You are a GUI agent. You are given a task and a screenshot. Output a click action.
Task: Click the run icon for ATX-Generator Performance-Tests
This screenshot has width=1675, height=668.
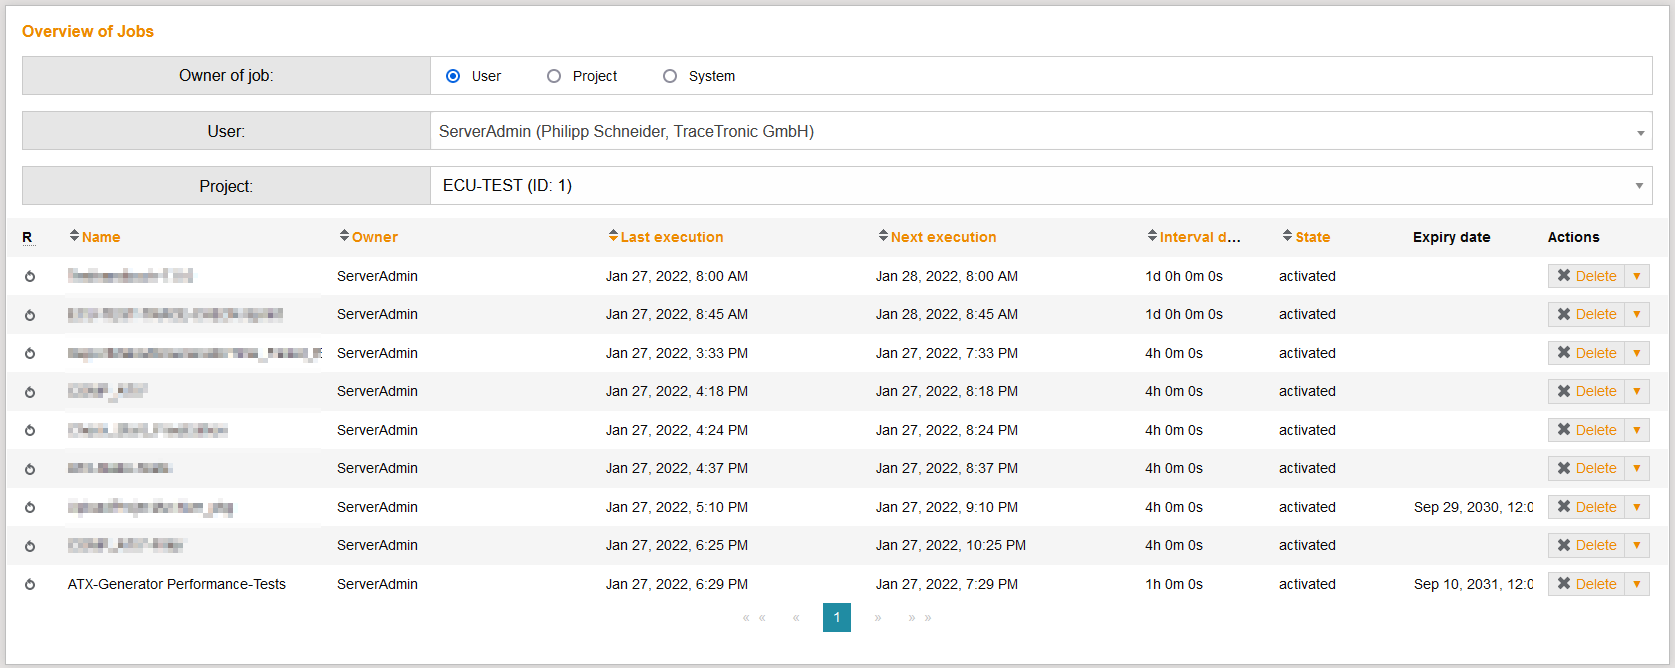click(30, 585)
